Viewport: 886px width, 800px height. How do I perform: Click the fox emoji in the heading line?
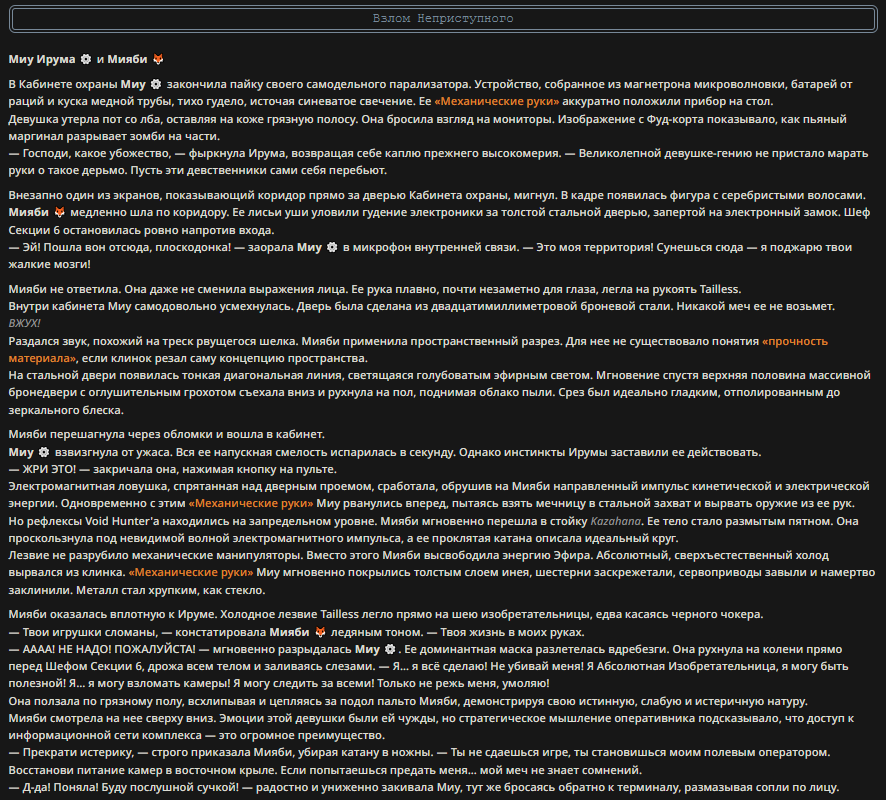click(158, 59)
